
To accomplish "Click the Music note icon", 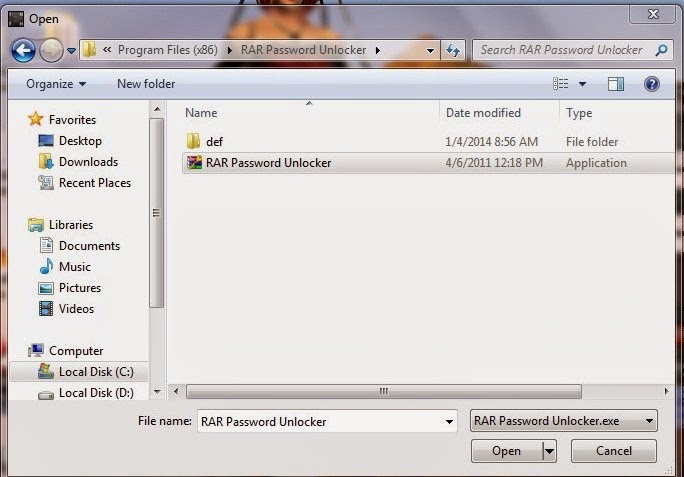I will click(46, 267).
